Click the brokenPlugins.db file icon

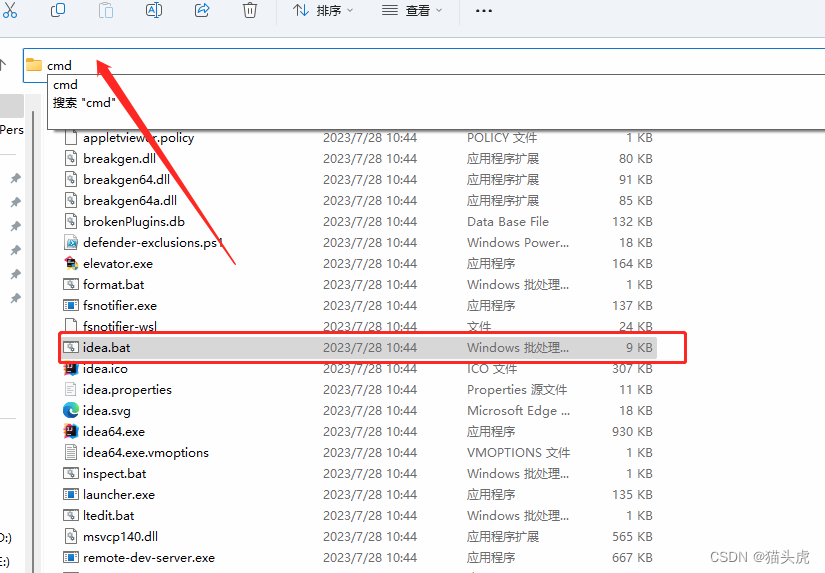point(71,222)
